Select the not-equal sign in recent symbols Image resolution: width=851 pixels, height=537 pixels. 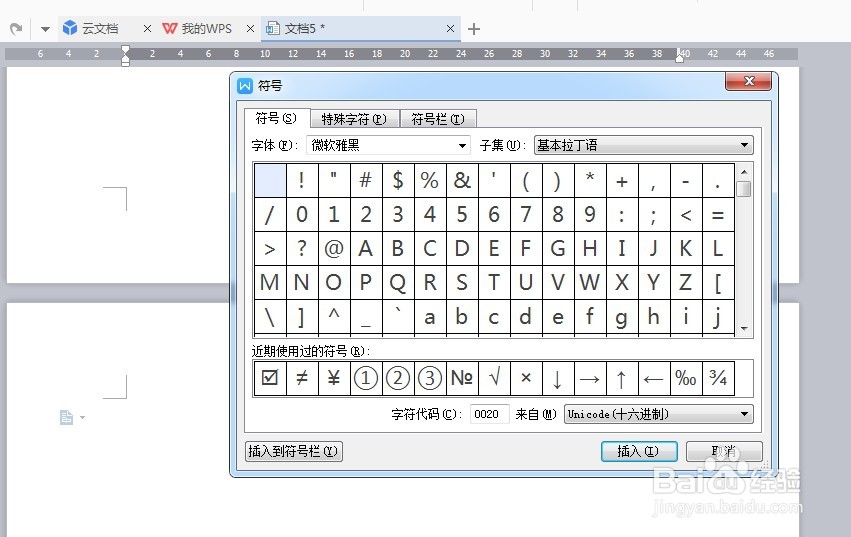point(302,378)
